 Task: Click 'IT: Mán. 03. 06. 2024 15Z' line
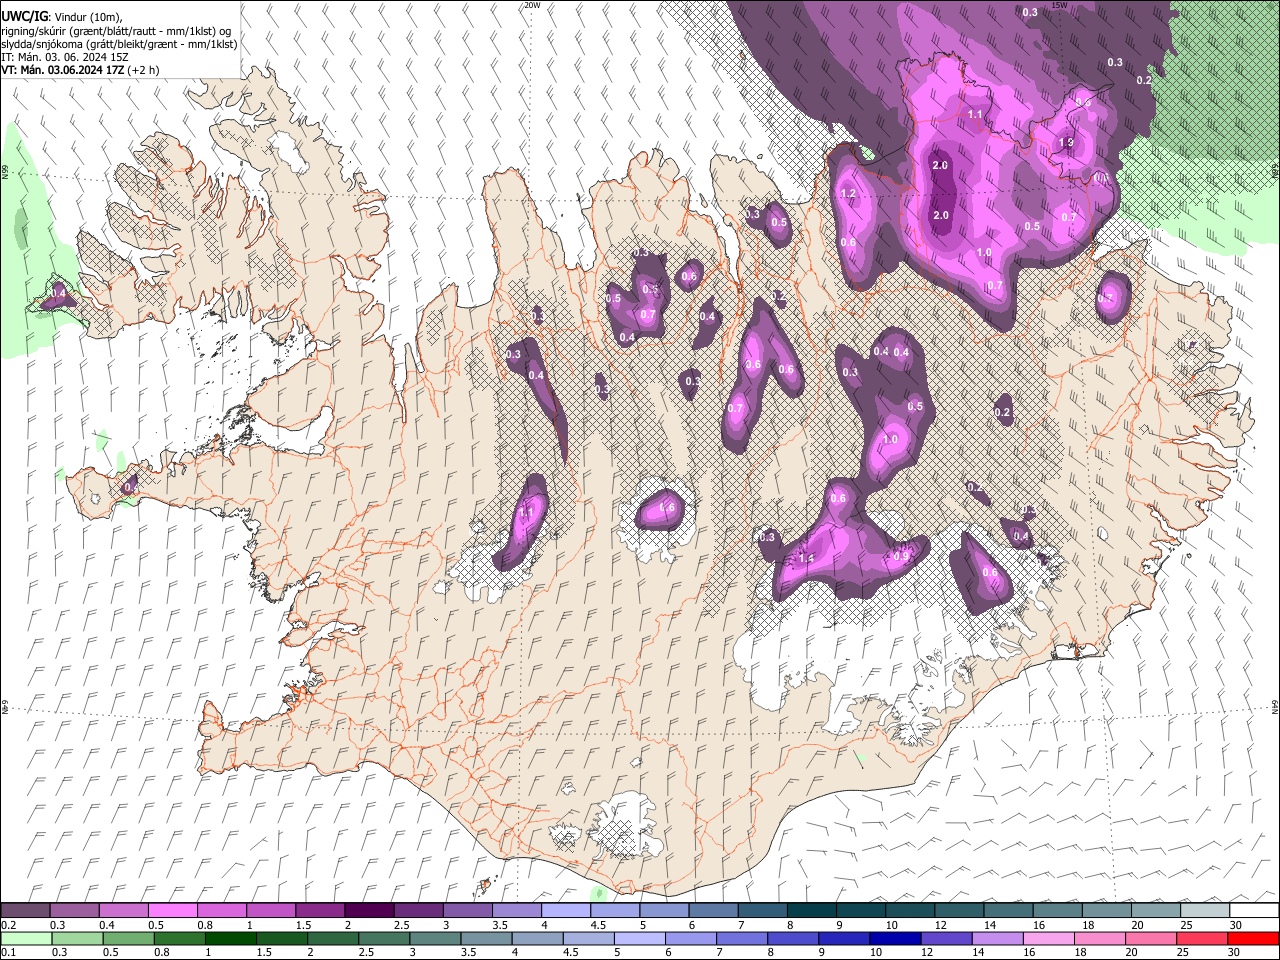tap(65, 57)
